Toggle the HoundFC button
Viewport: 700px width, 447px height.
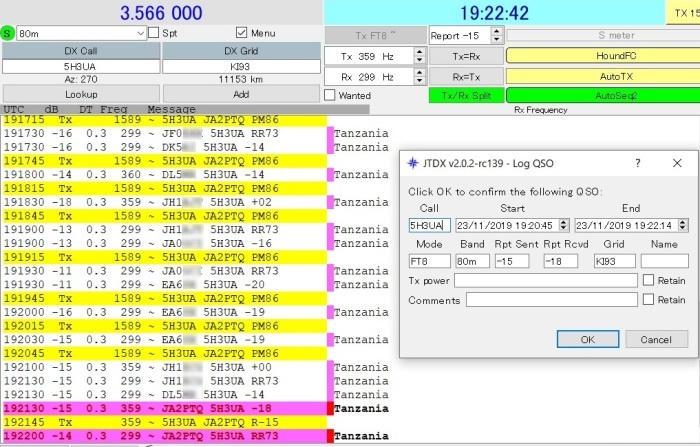(x=603, y=56)
